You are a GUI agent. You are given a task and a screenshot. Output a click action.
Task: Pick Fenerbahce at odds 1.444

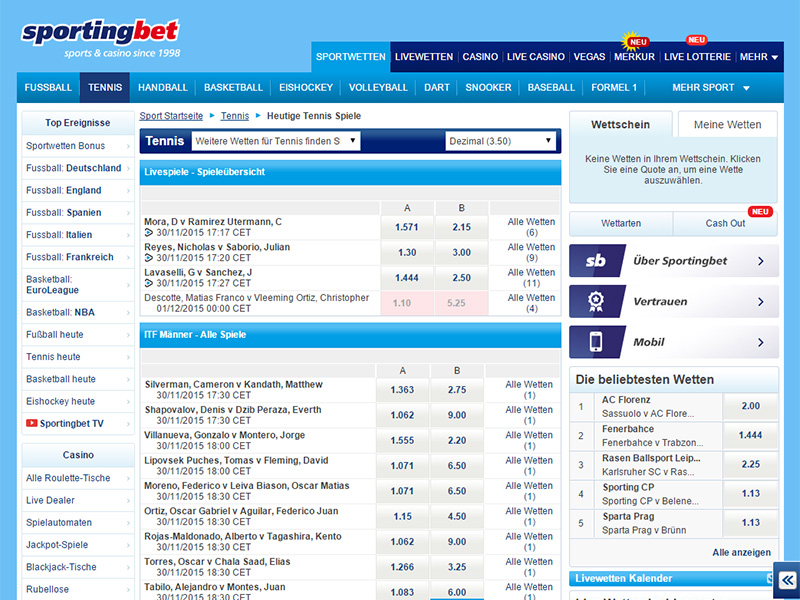751,435
